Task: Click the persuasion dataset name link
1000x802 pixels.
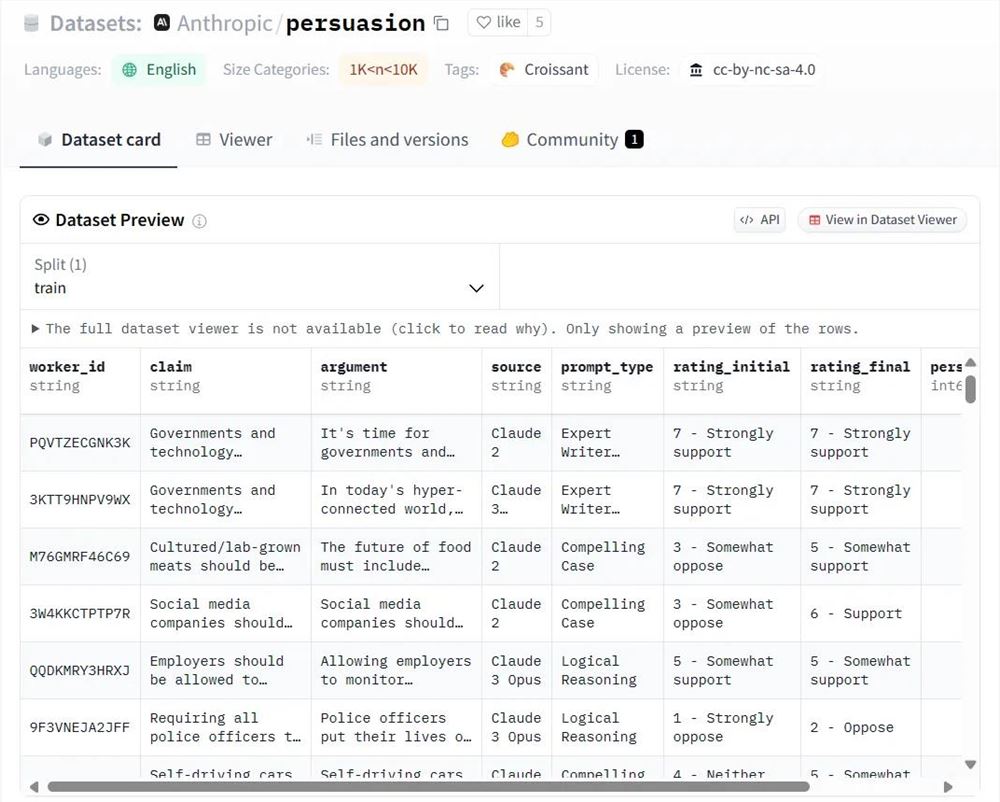Action: pos(355,23)
